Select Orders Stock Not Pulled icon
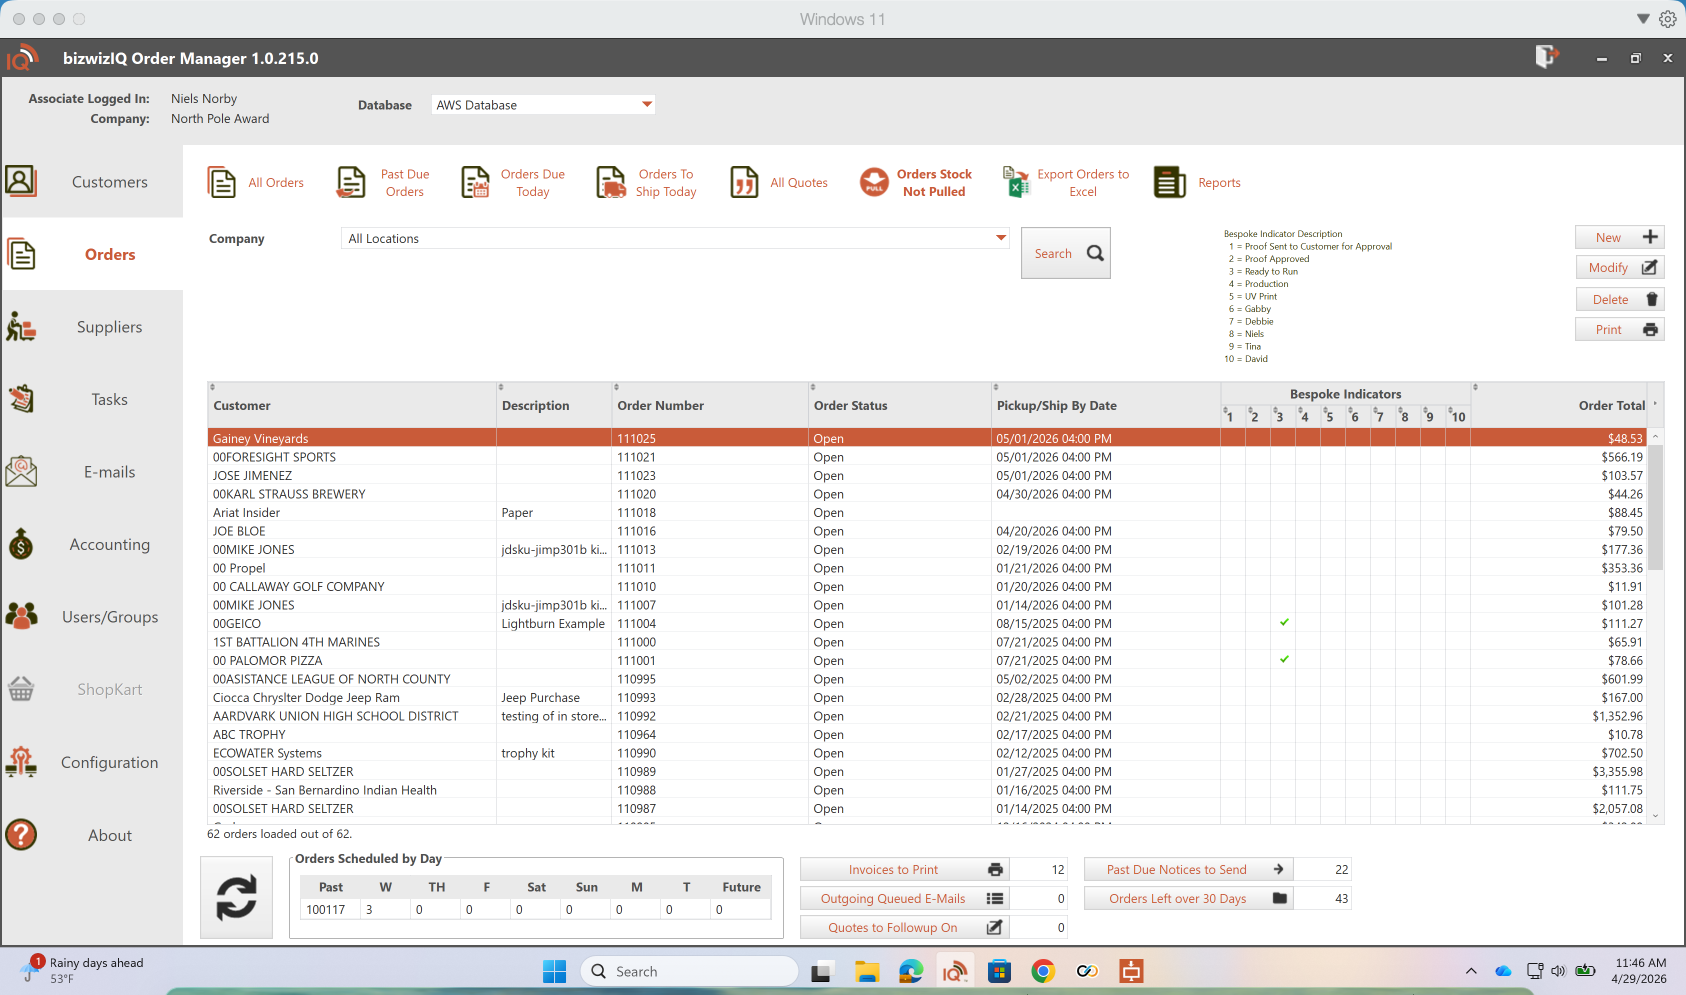The width and height of the screenshot is (1686, 995). coord(874,183)
